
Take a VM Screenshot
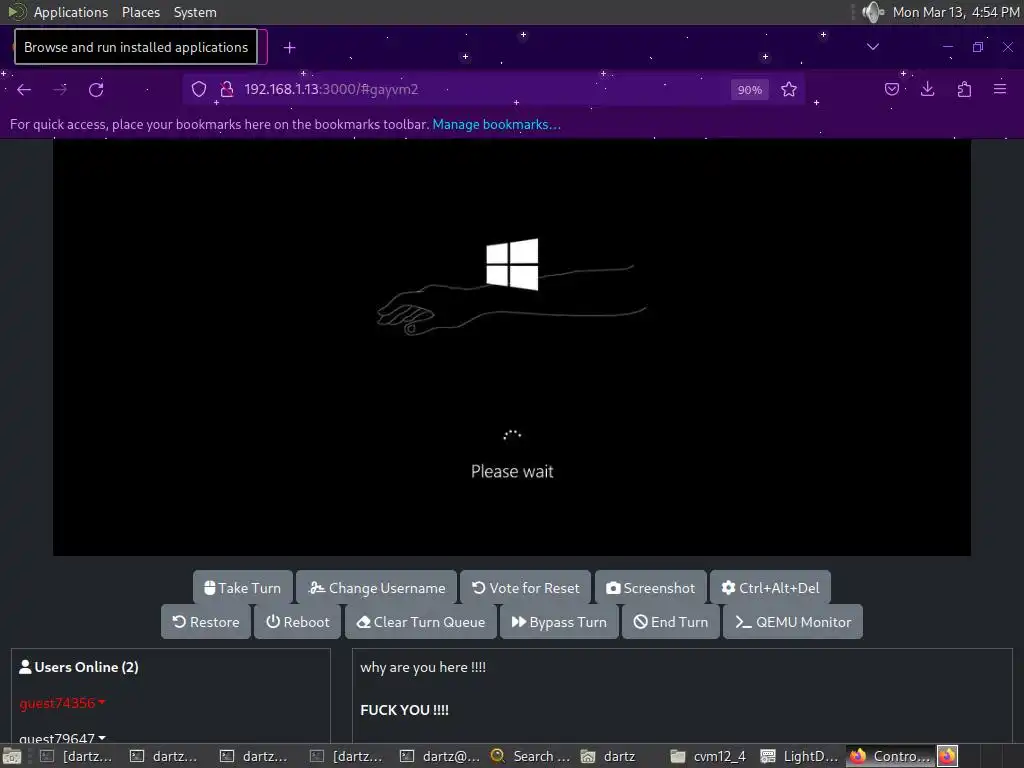(x=650, y=588)
